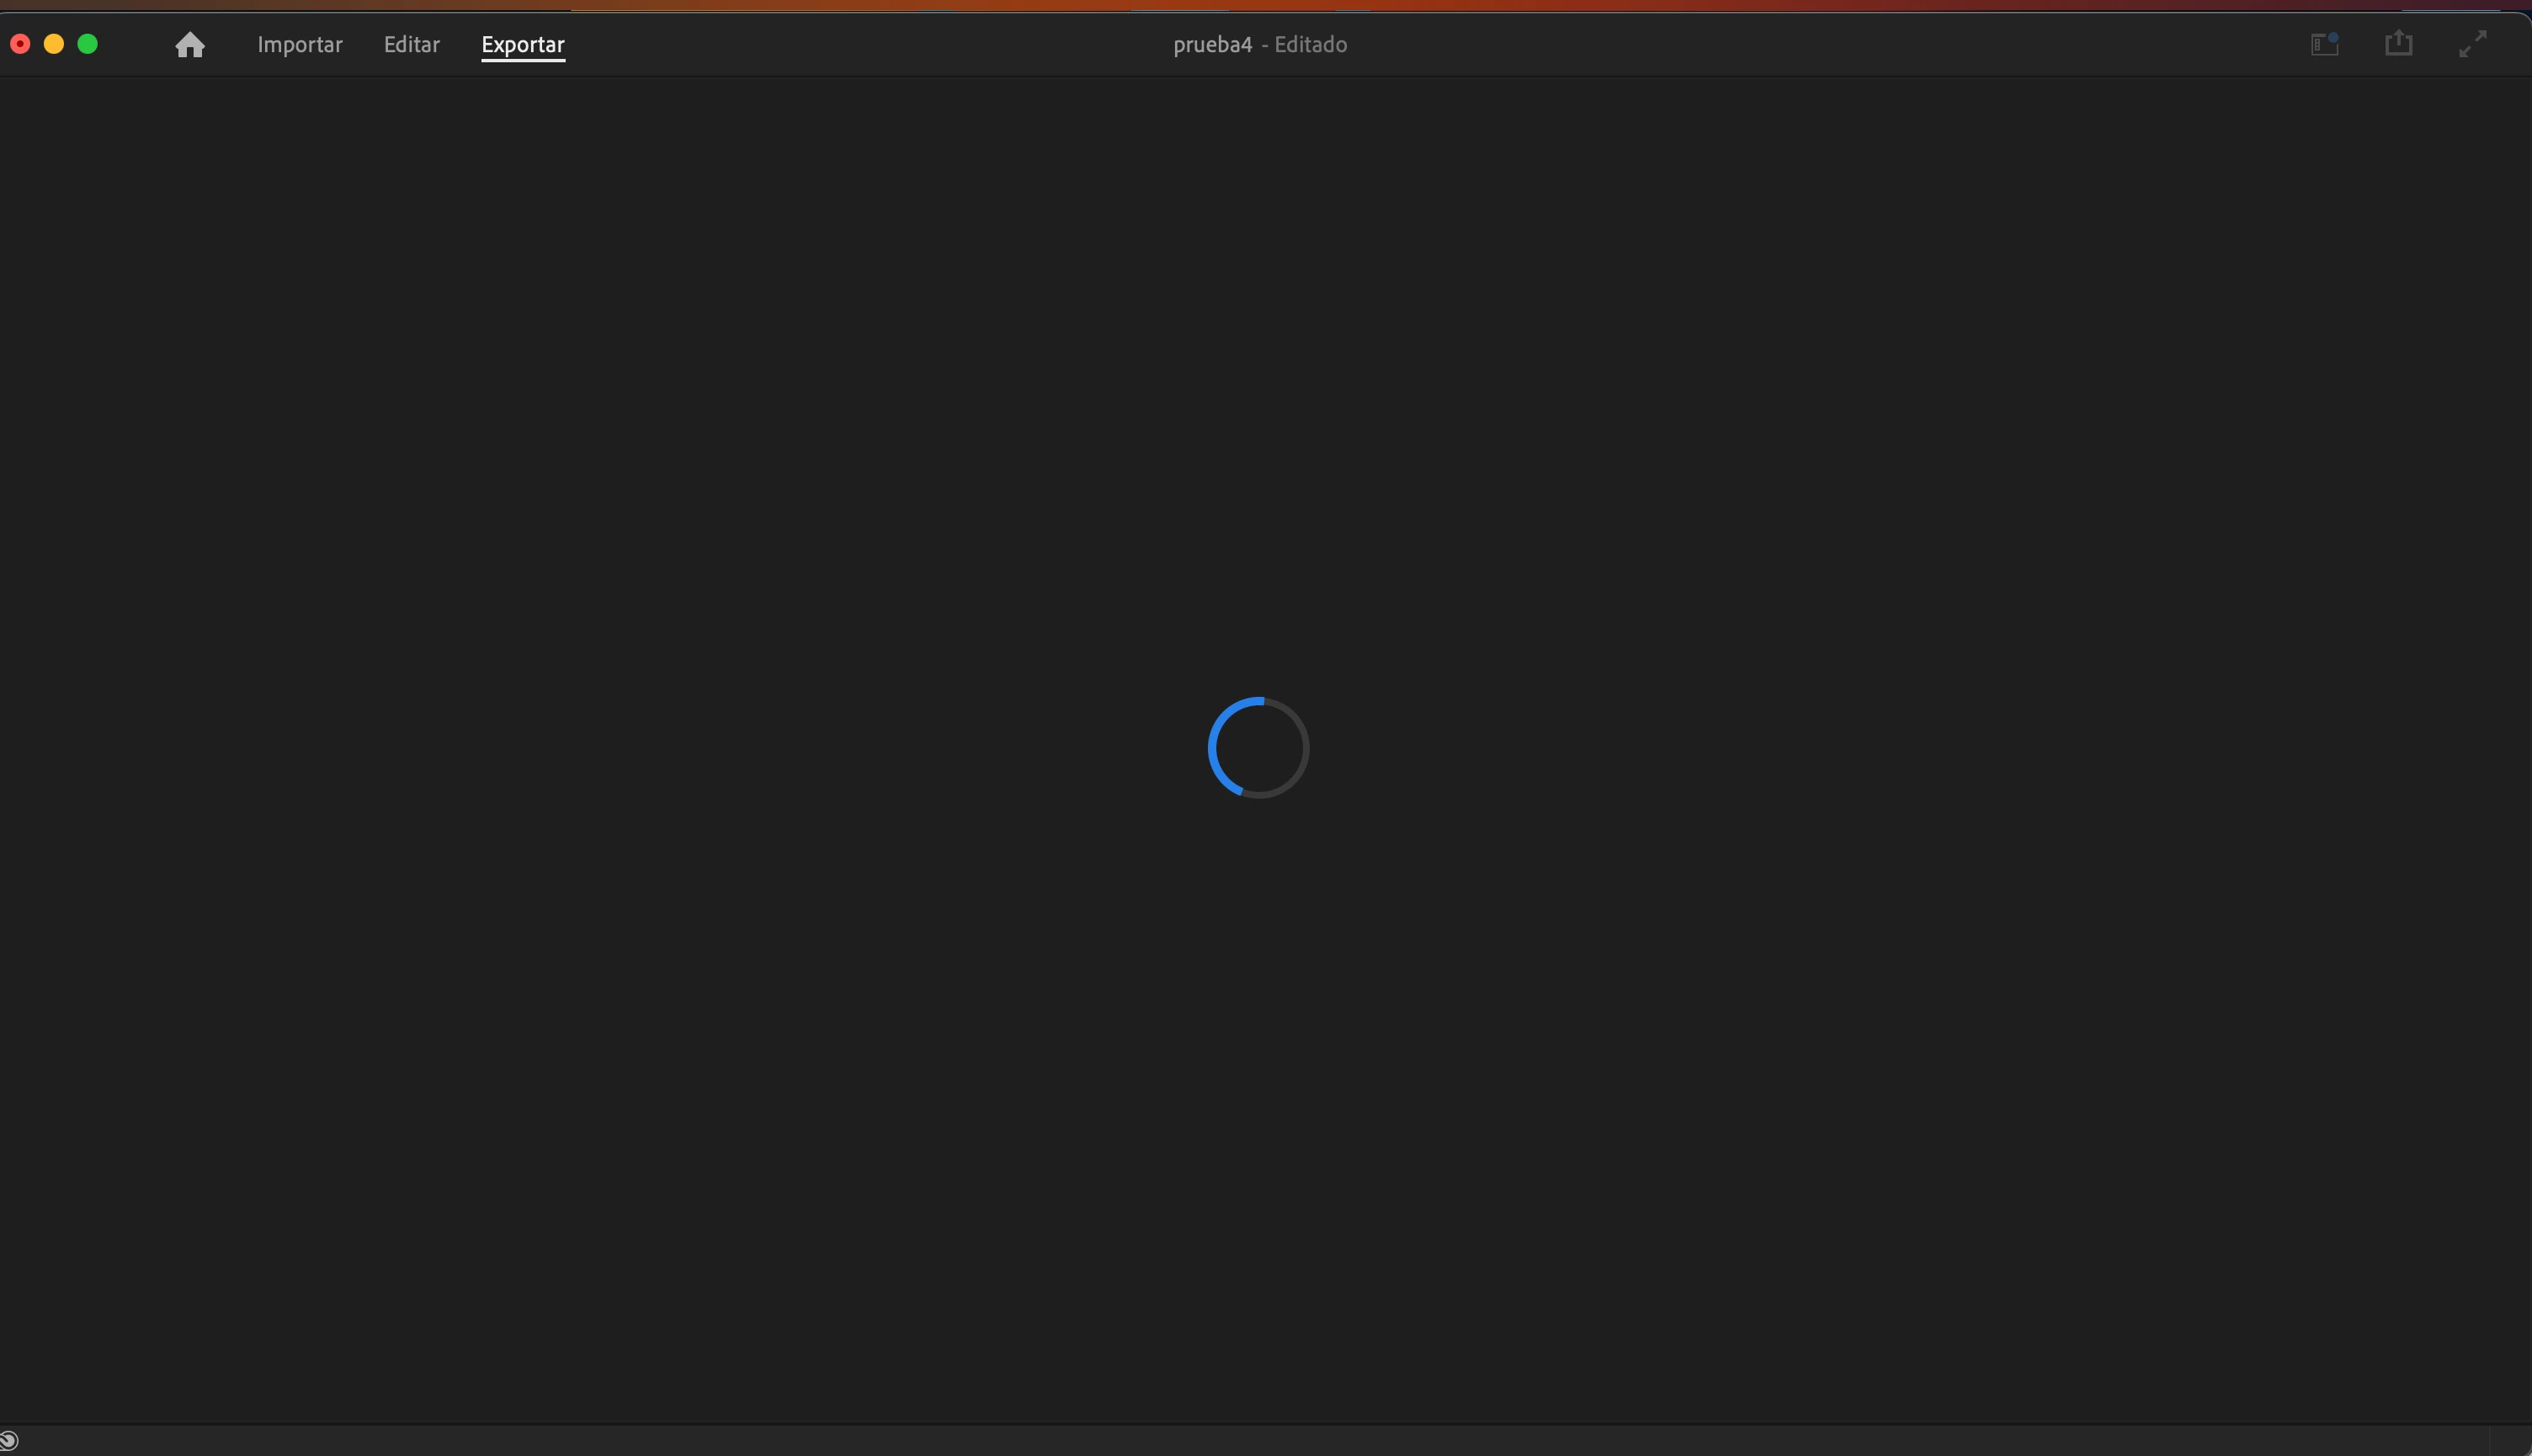The width and height of the screenshot is (2532, 1456).
Task: Click the prueba4 project title
Action: (1212, 45)
